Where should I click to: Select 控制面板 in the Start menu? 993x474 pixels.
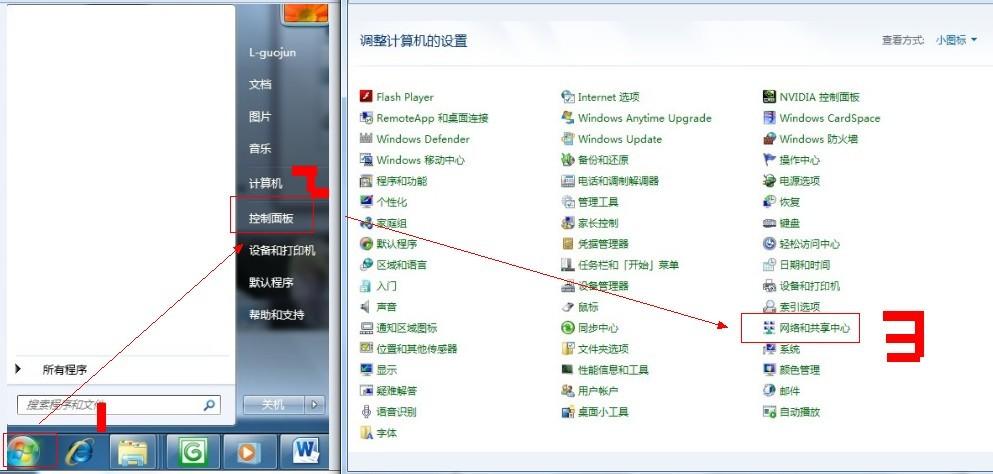click(271, 218)
